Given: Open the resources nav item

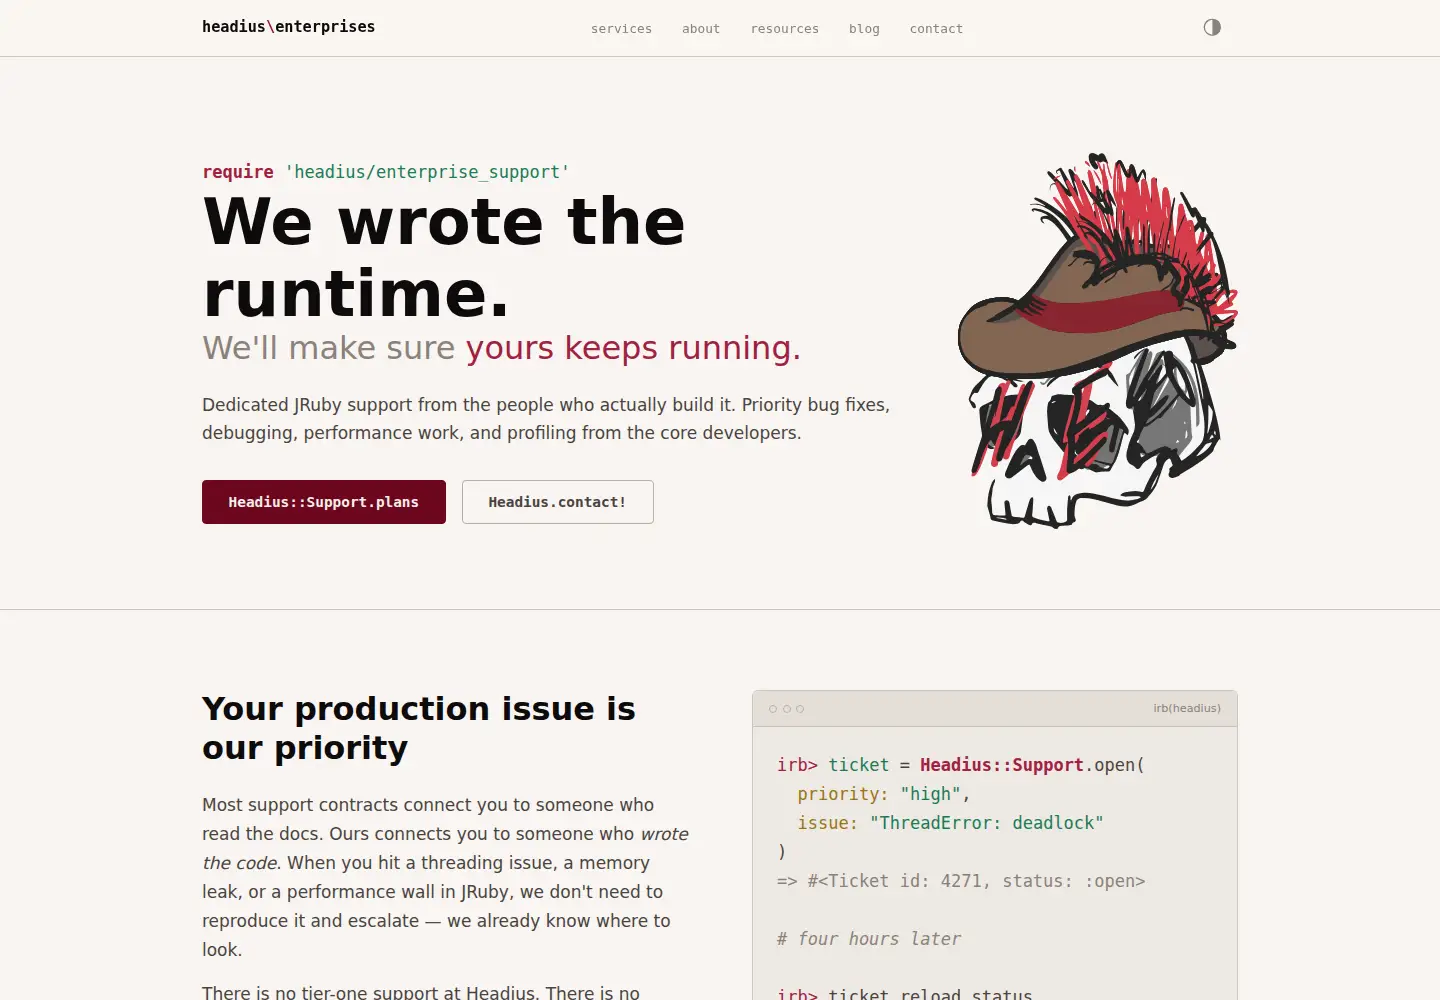Looking at the screenshot, I should click(785, 29).
